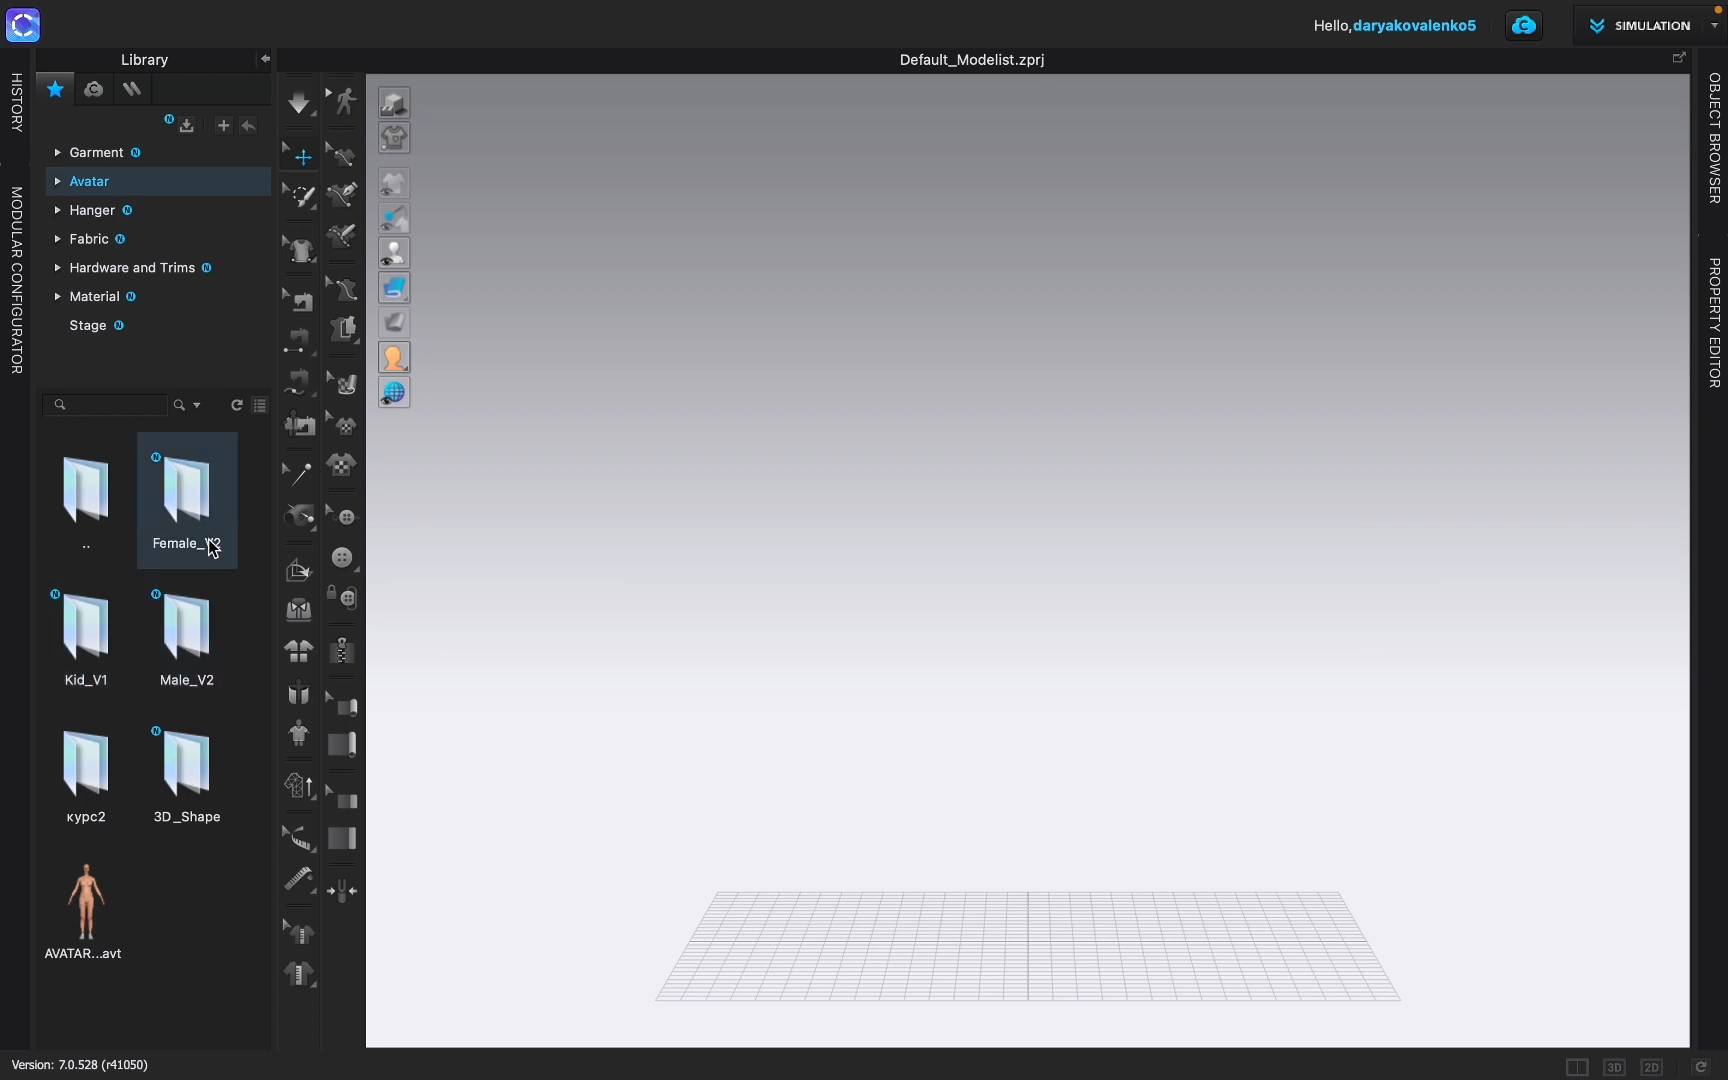Click the app logo icon

(x=23, y=25)
